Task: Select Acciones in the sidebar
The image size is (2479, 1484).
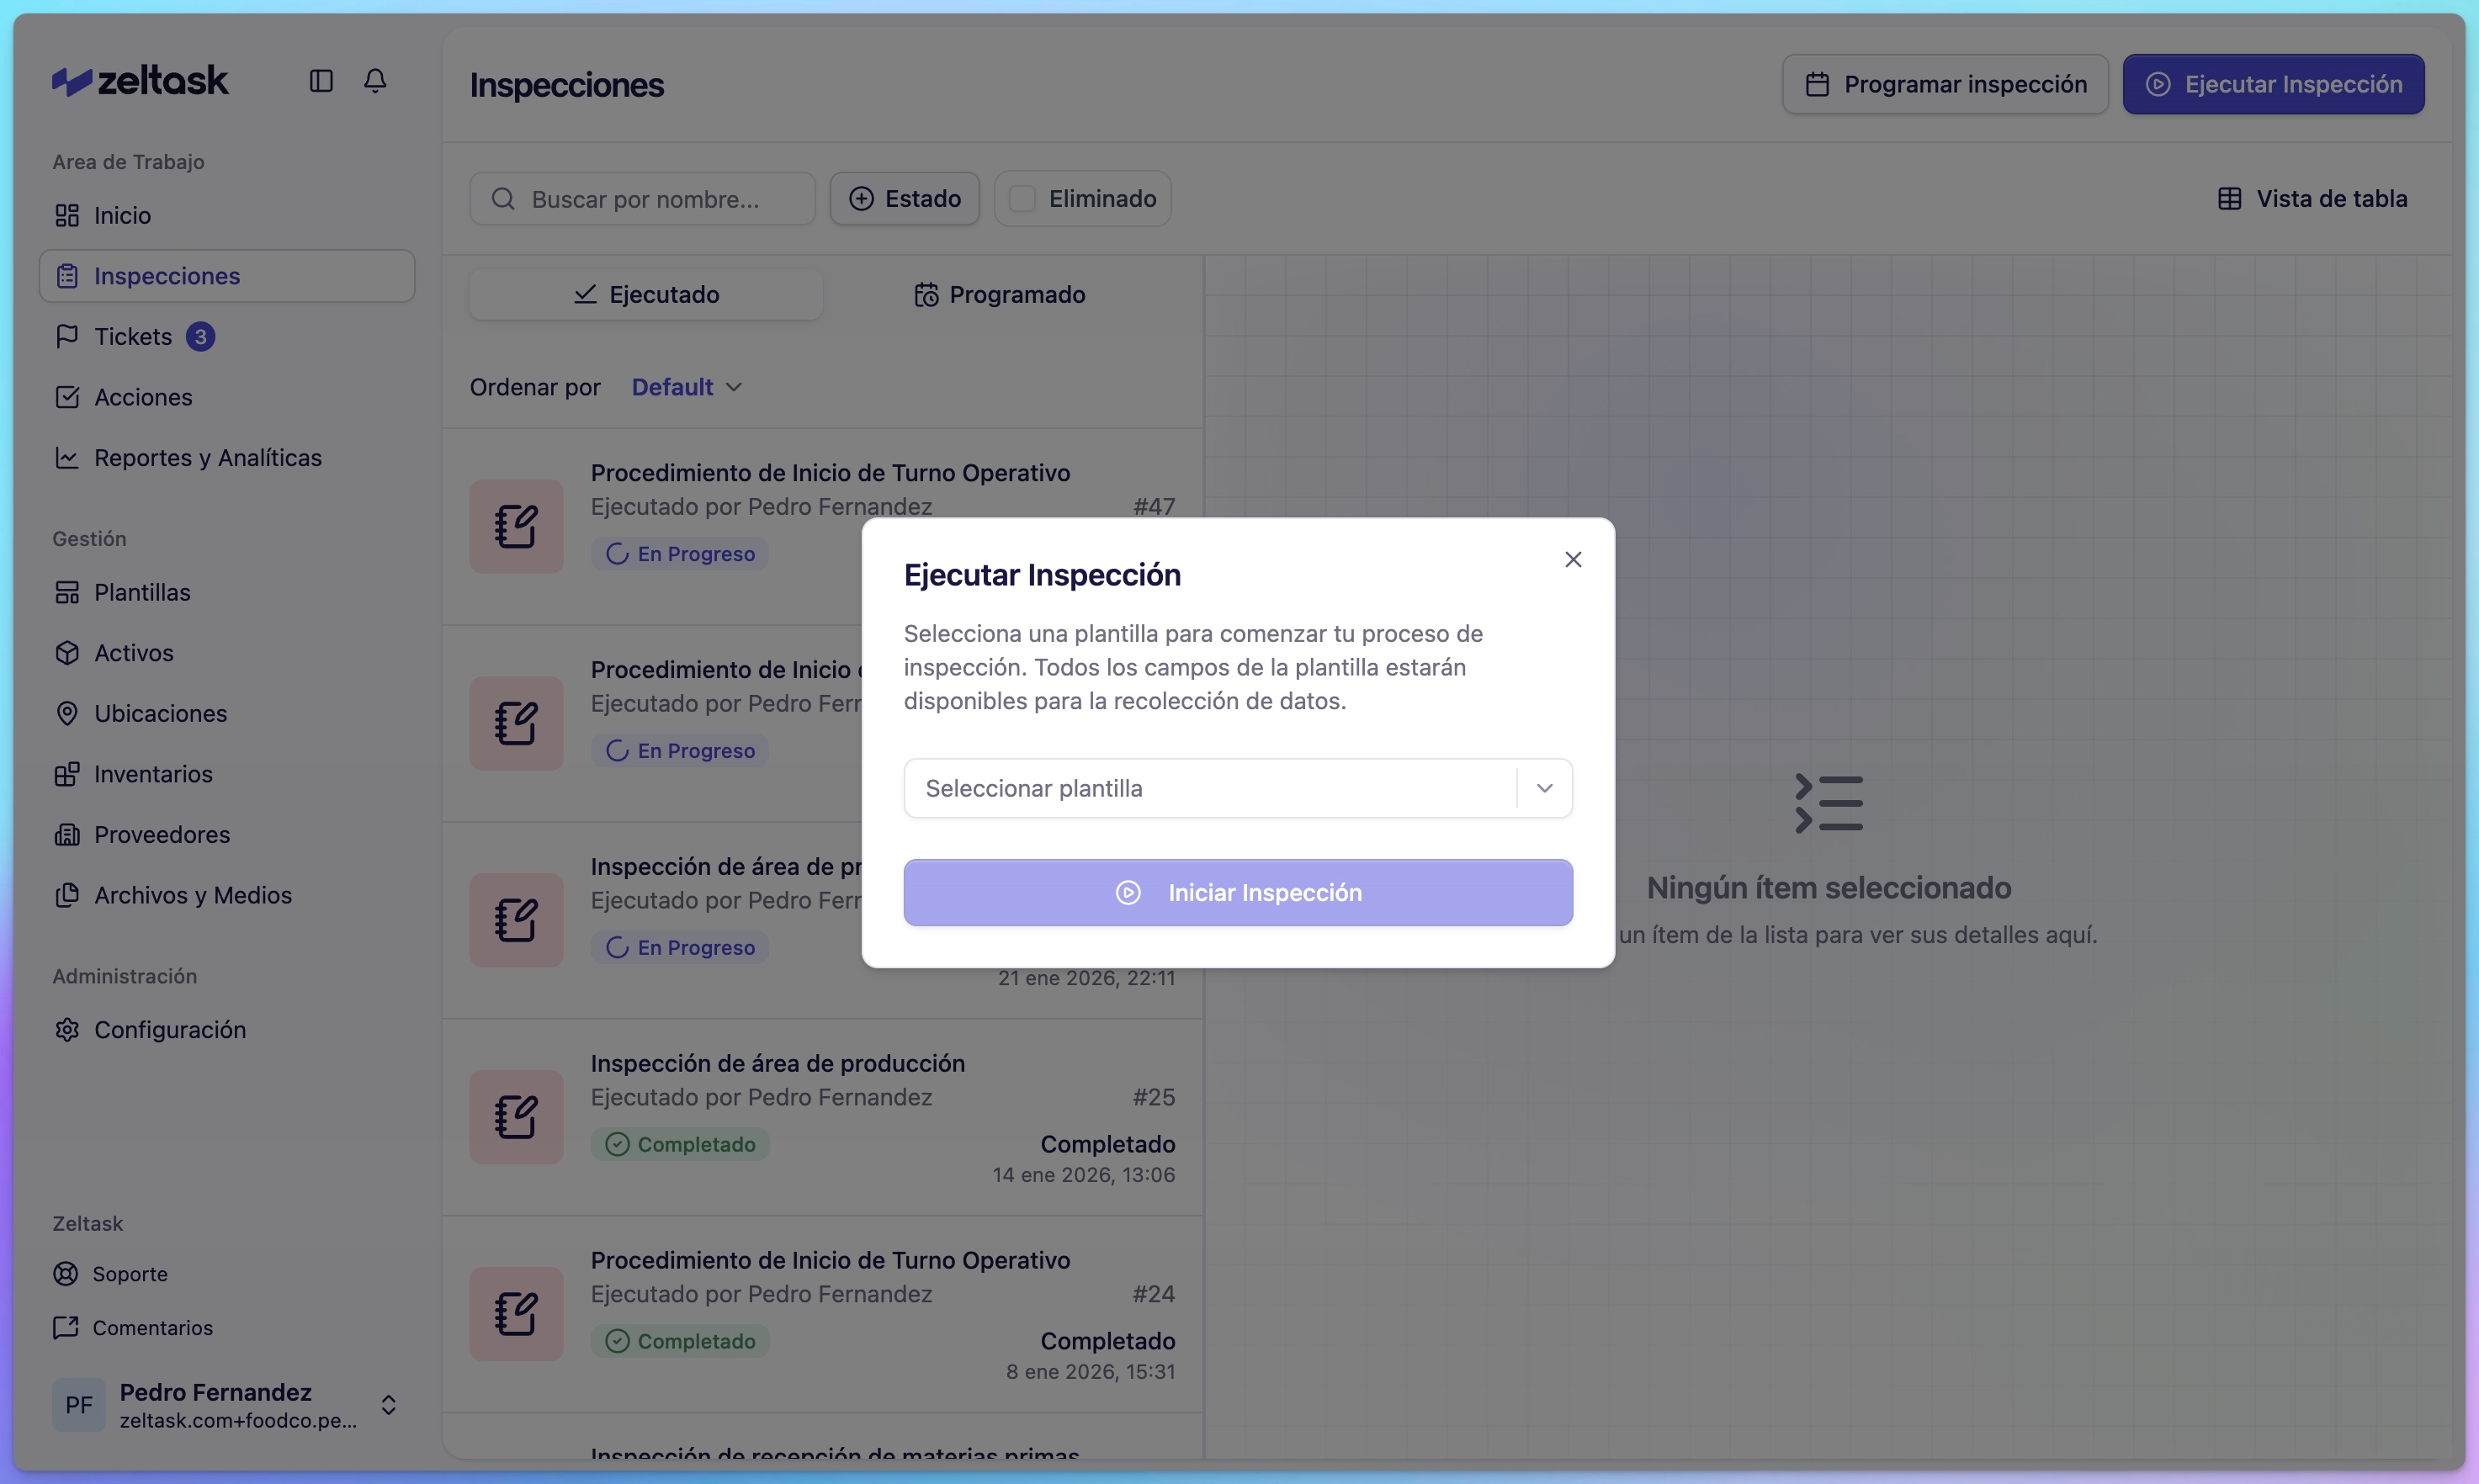Action: (143, 397)
